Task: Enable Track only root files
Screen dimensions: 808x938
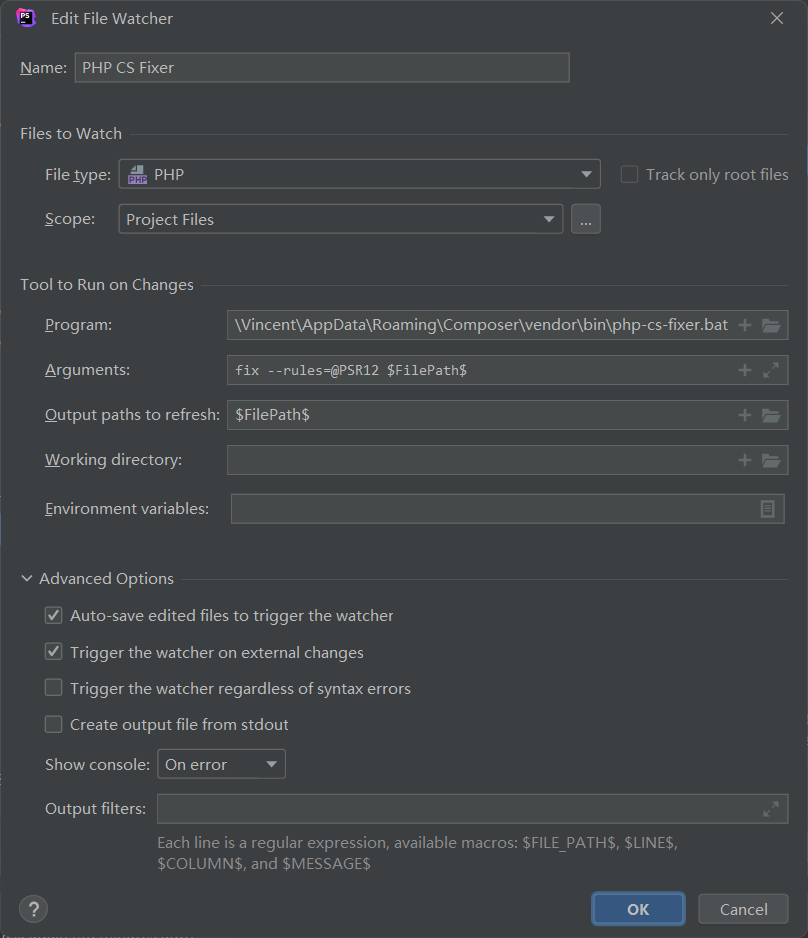Action: coord(629,175)
